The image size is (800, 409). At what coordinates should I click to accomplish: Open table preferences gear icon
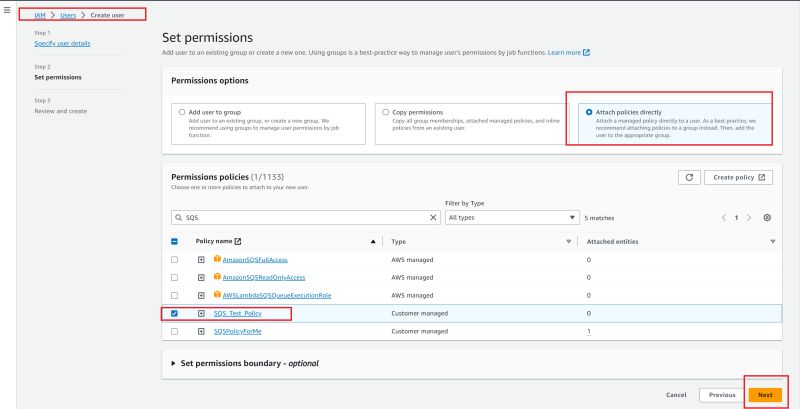pyautogui.click(x=767, y=218)
